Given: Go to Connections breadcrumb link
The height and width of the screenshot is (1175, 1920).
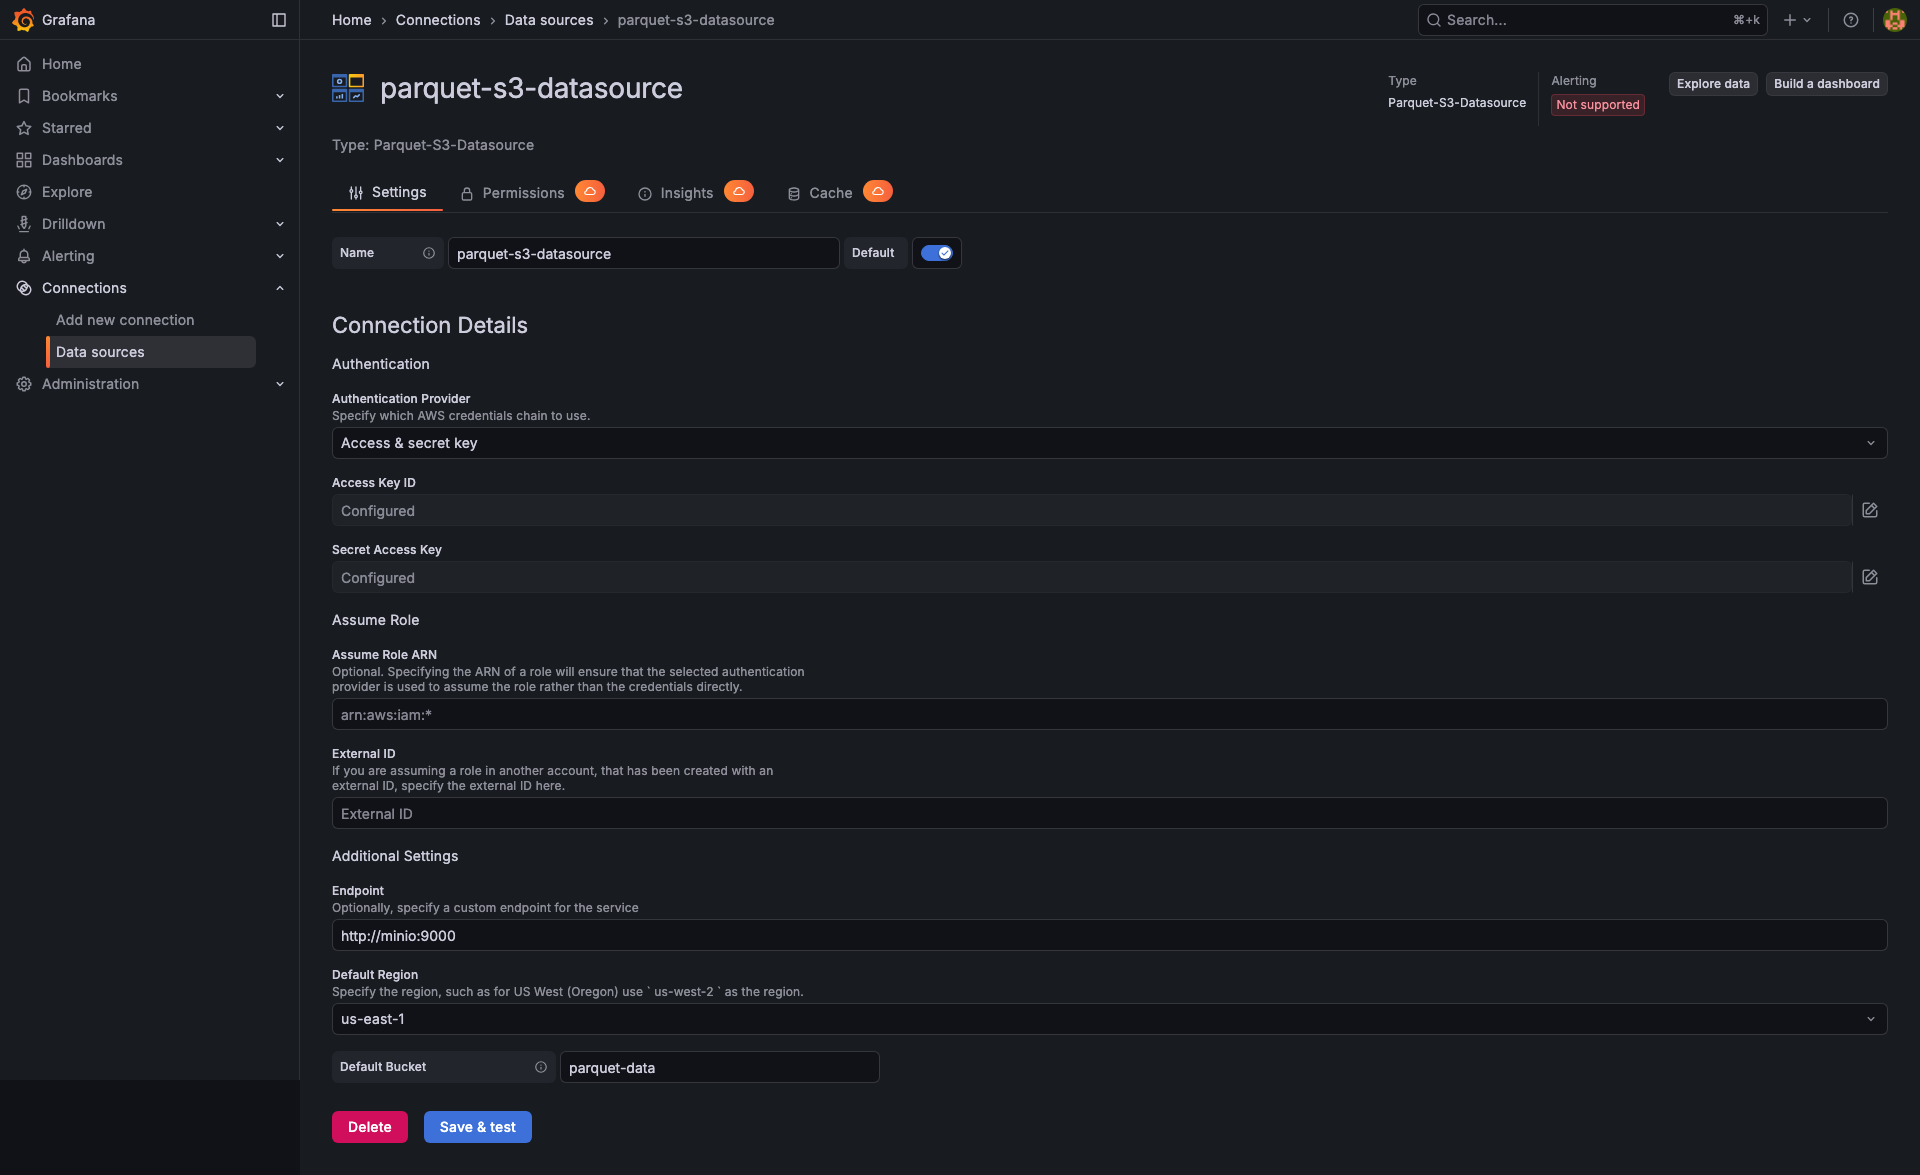Looking at the screenshot, I should 438,20.
